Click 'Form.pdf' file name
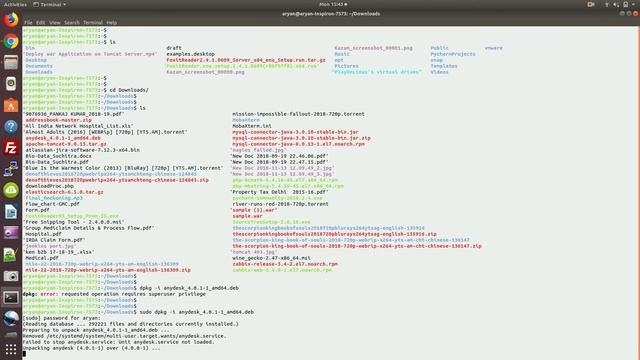640x360 pixels. 37,210
